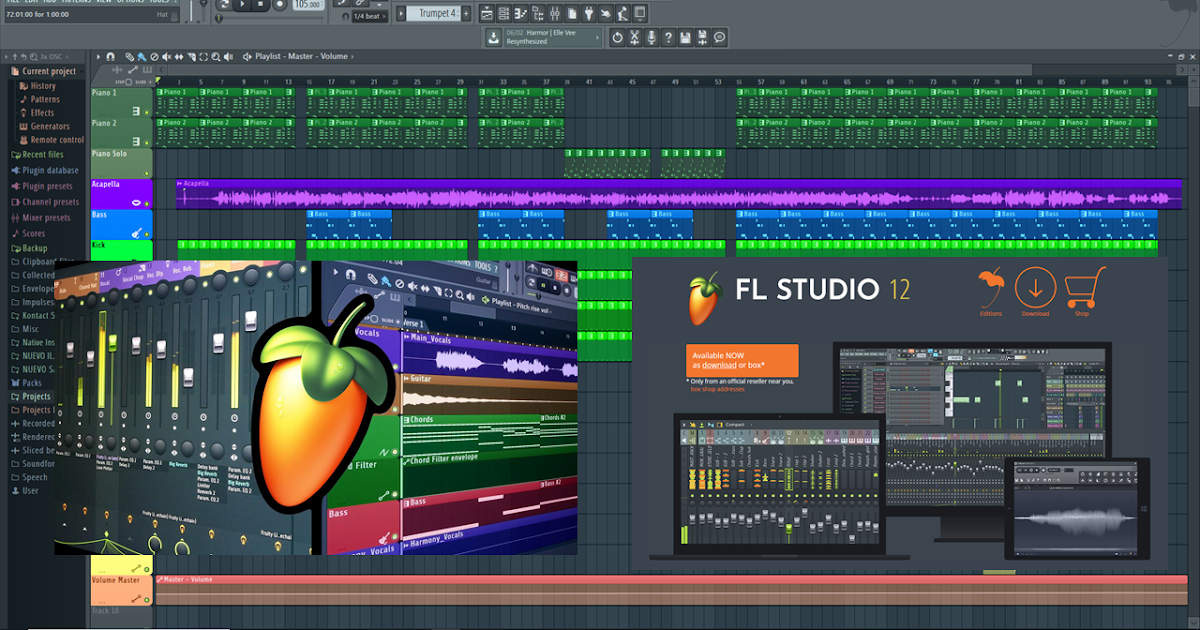
Task: Click the lips icon on Acapella track
Action: click(136, 203)
